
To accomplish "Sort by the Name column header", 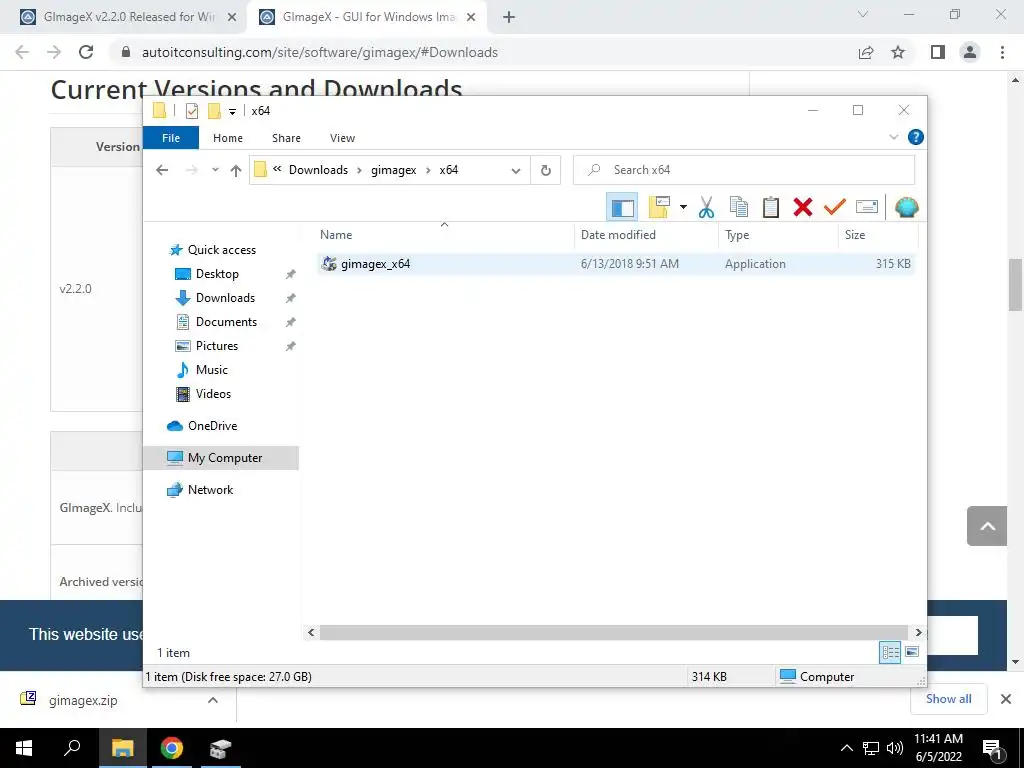I will pyautogui.click(x=444, y=234).
